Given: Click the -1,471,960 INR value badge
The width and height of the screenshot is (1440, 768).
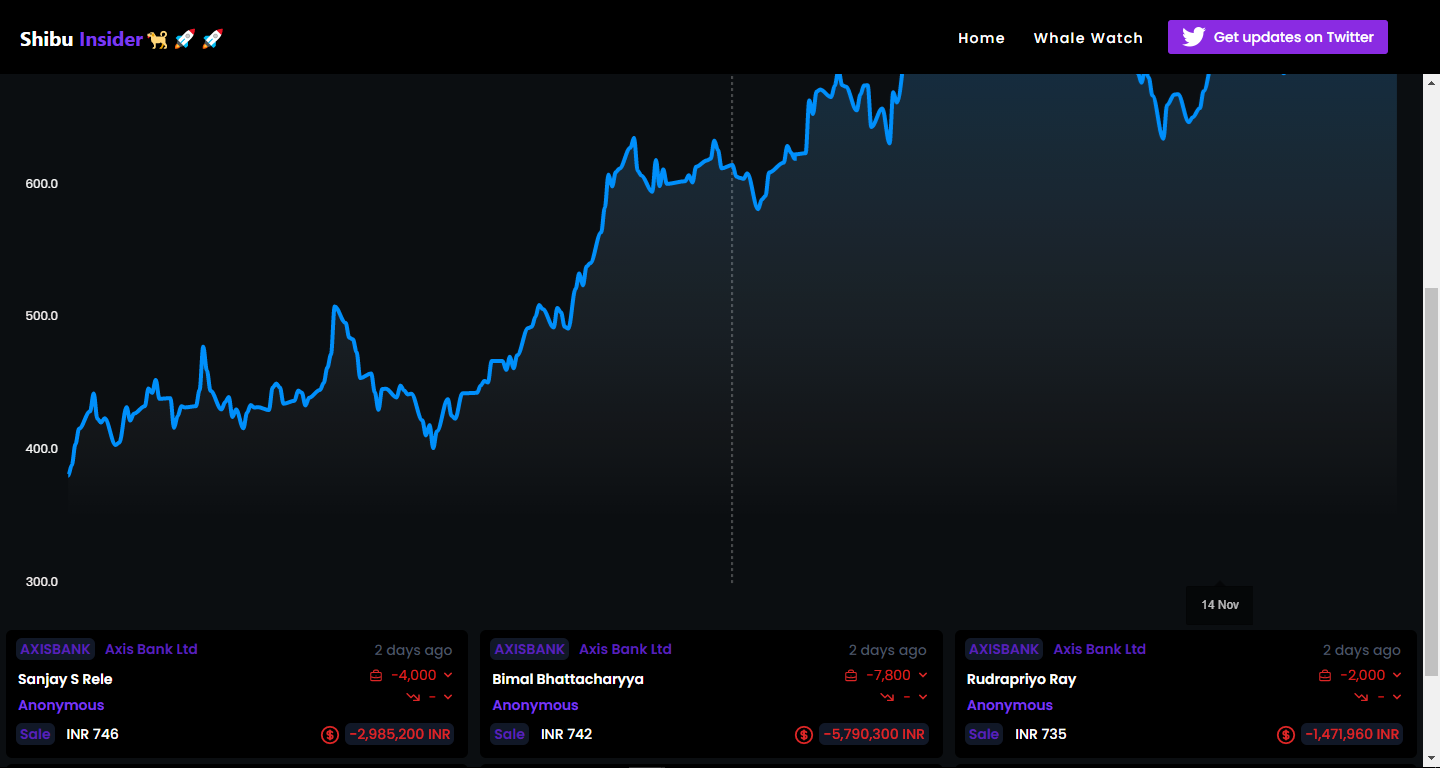Looking at the screenshot, I should click(1352, 734).
